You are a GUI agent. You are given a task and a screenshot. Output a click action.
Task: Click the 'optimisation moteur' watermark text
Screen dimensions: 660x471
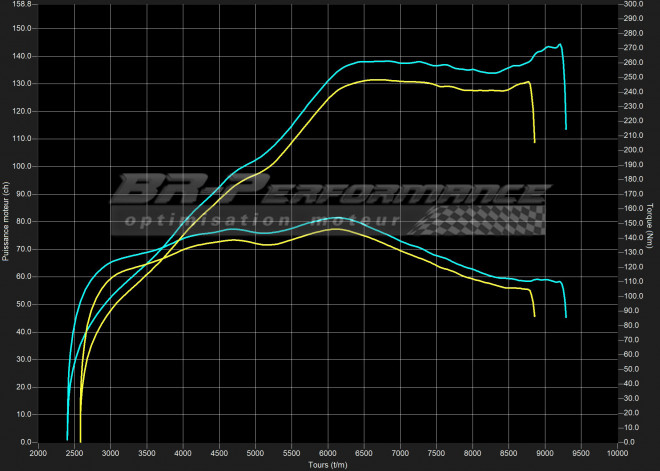pyautogui.click(x=262, y=221)
